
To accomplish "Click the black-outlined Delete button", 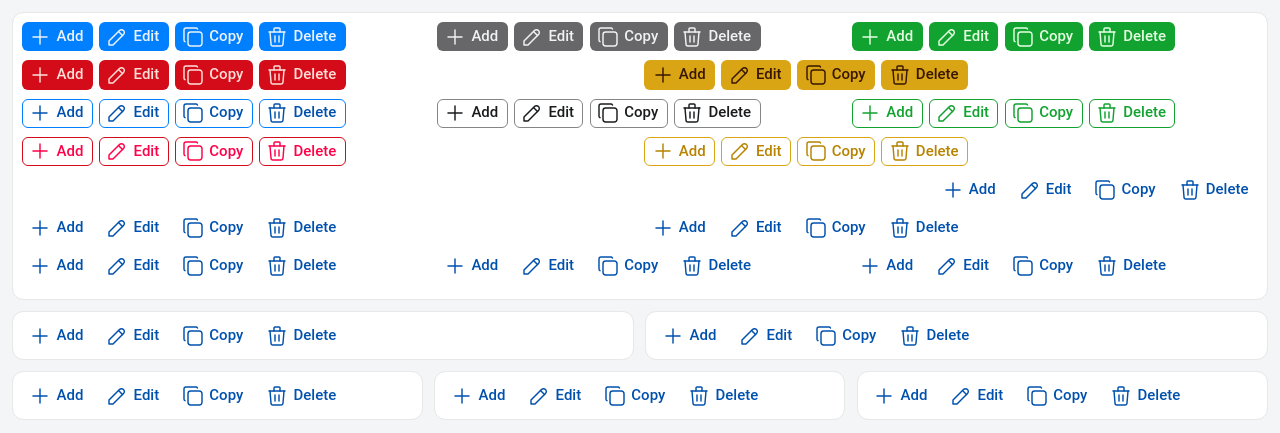I will click(717, 113).
